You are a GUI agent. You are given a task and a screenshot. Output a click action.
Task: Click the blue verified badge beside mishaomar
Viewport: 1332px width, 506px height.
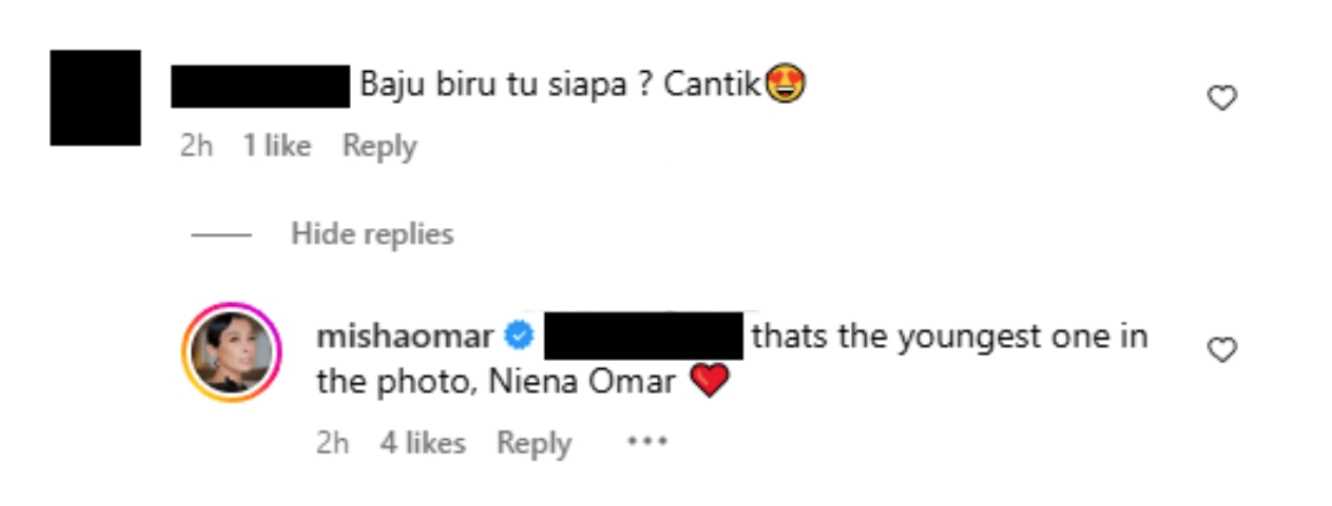(x=518, y=337)
